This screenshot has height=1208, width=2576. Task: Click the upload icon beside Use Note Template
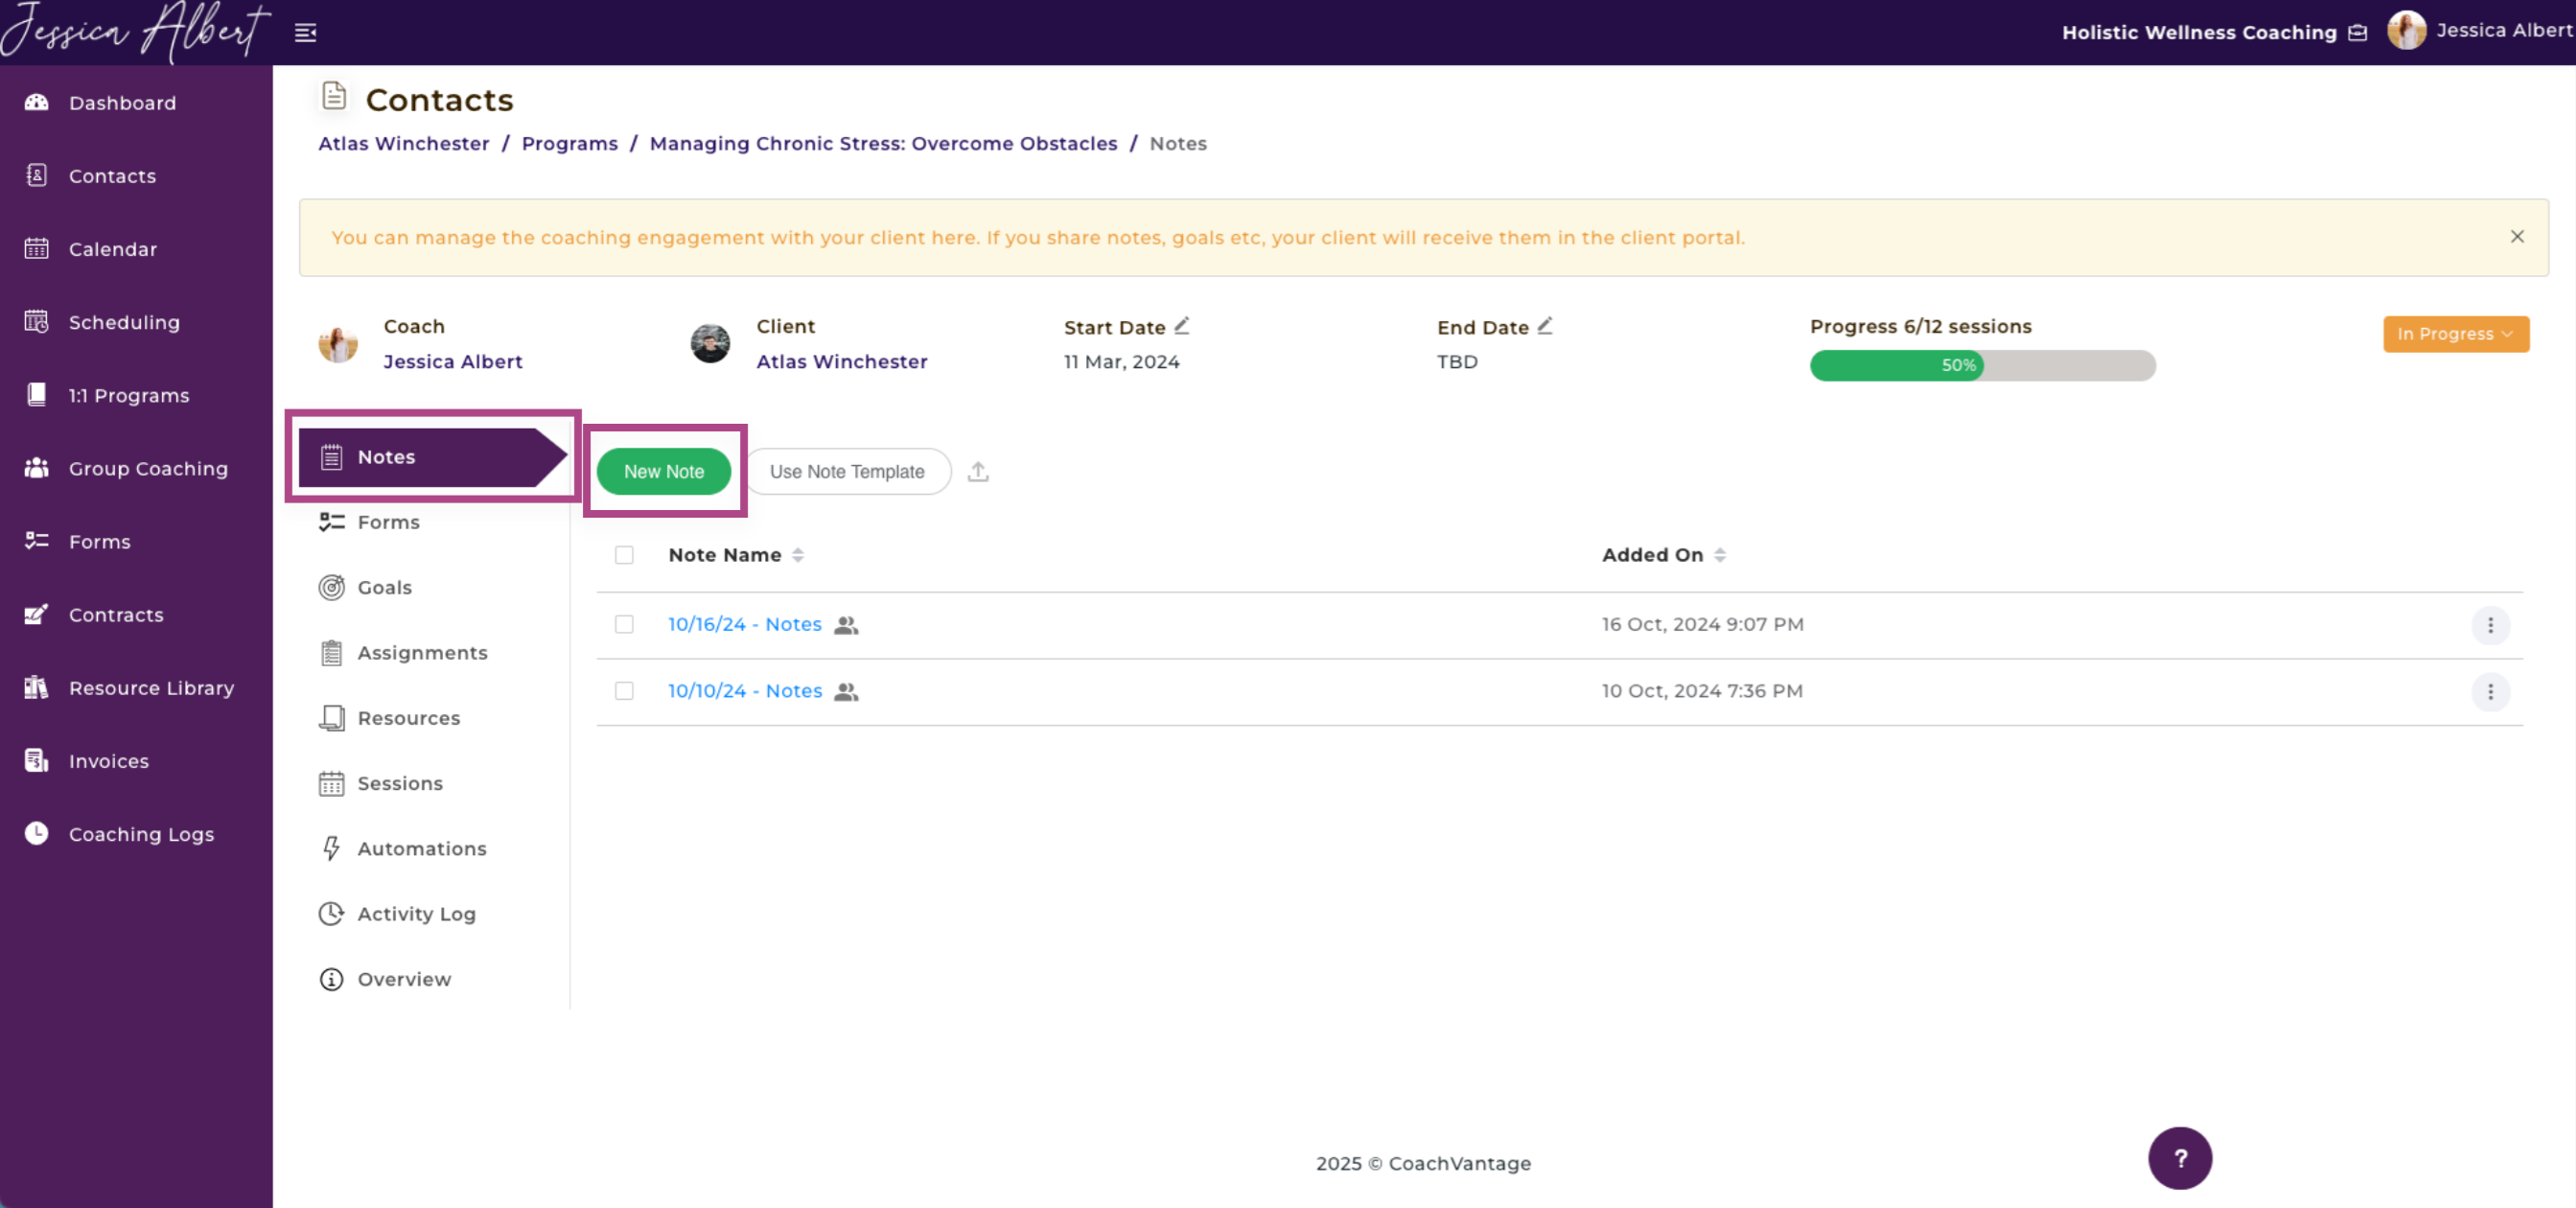pos(978,471)
